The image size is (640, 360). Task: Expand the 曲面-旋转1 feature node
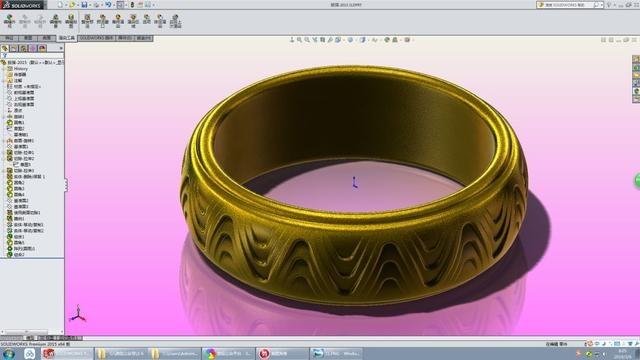(4, 141)
